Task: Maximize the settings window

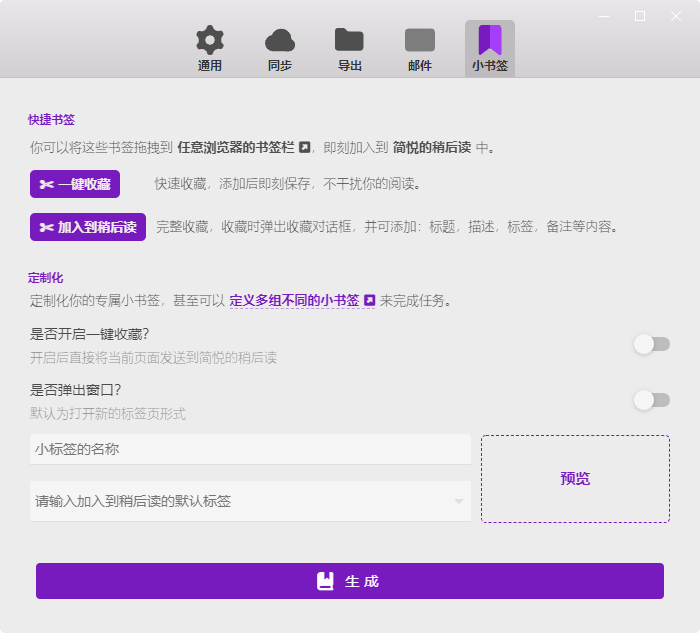Action: pos(640,16)
